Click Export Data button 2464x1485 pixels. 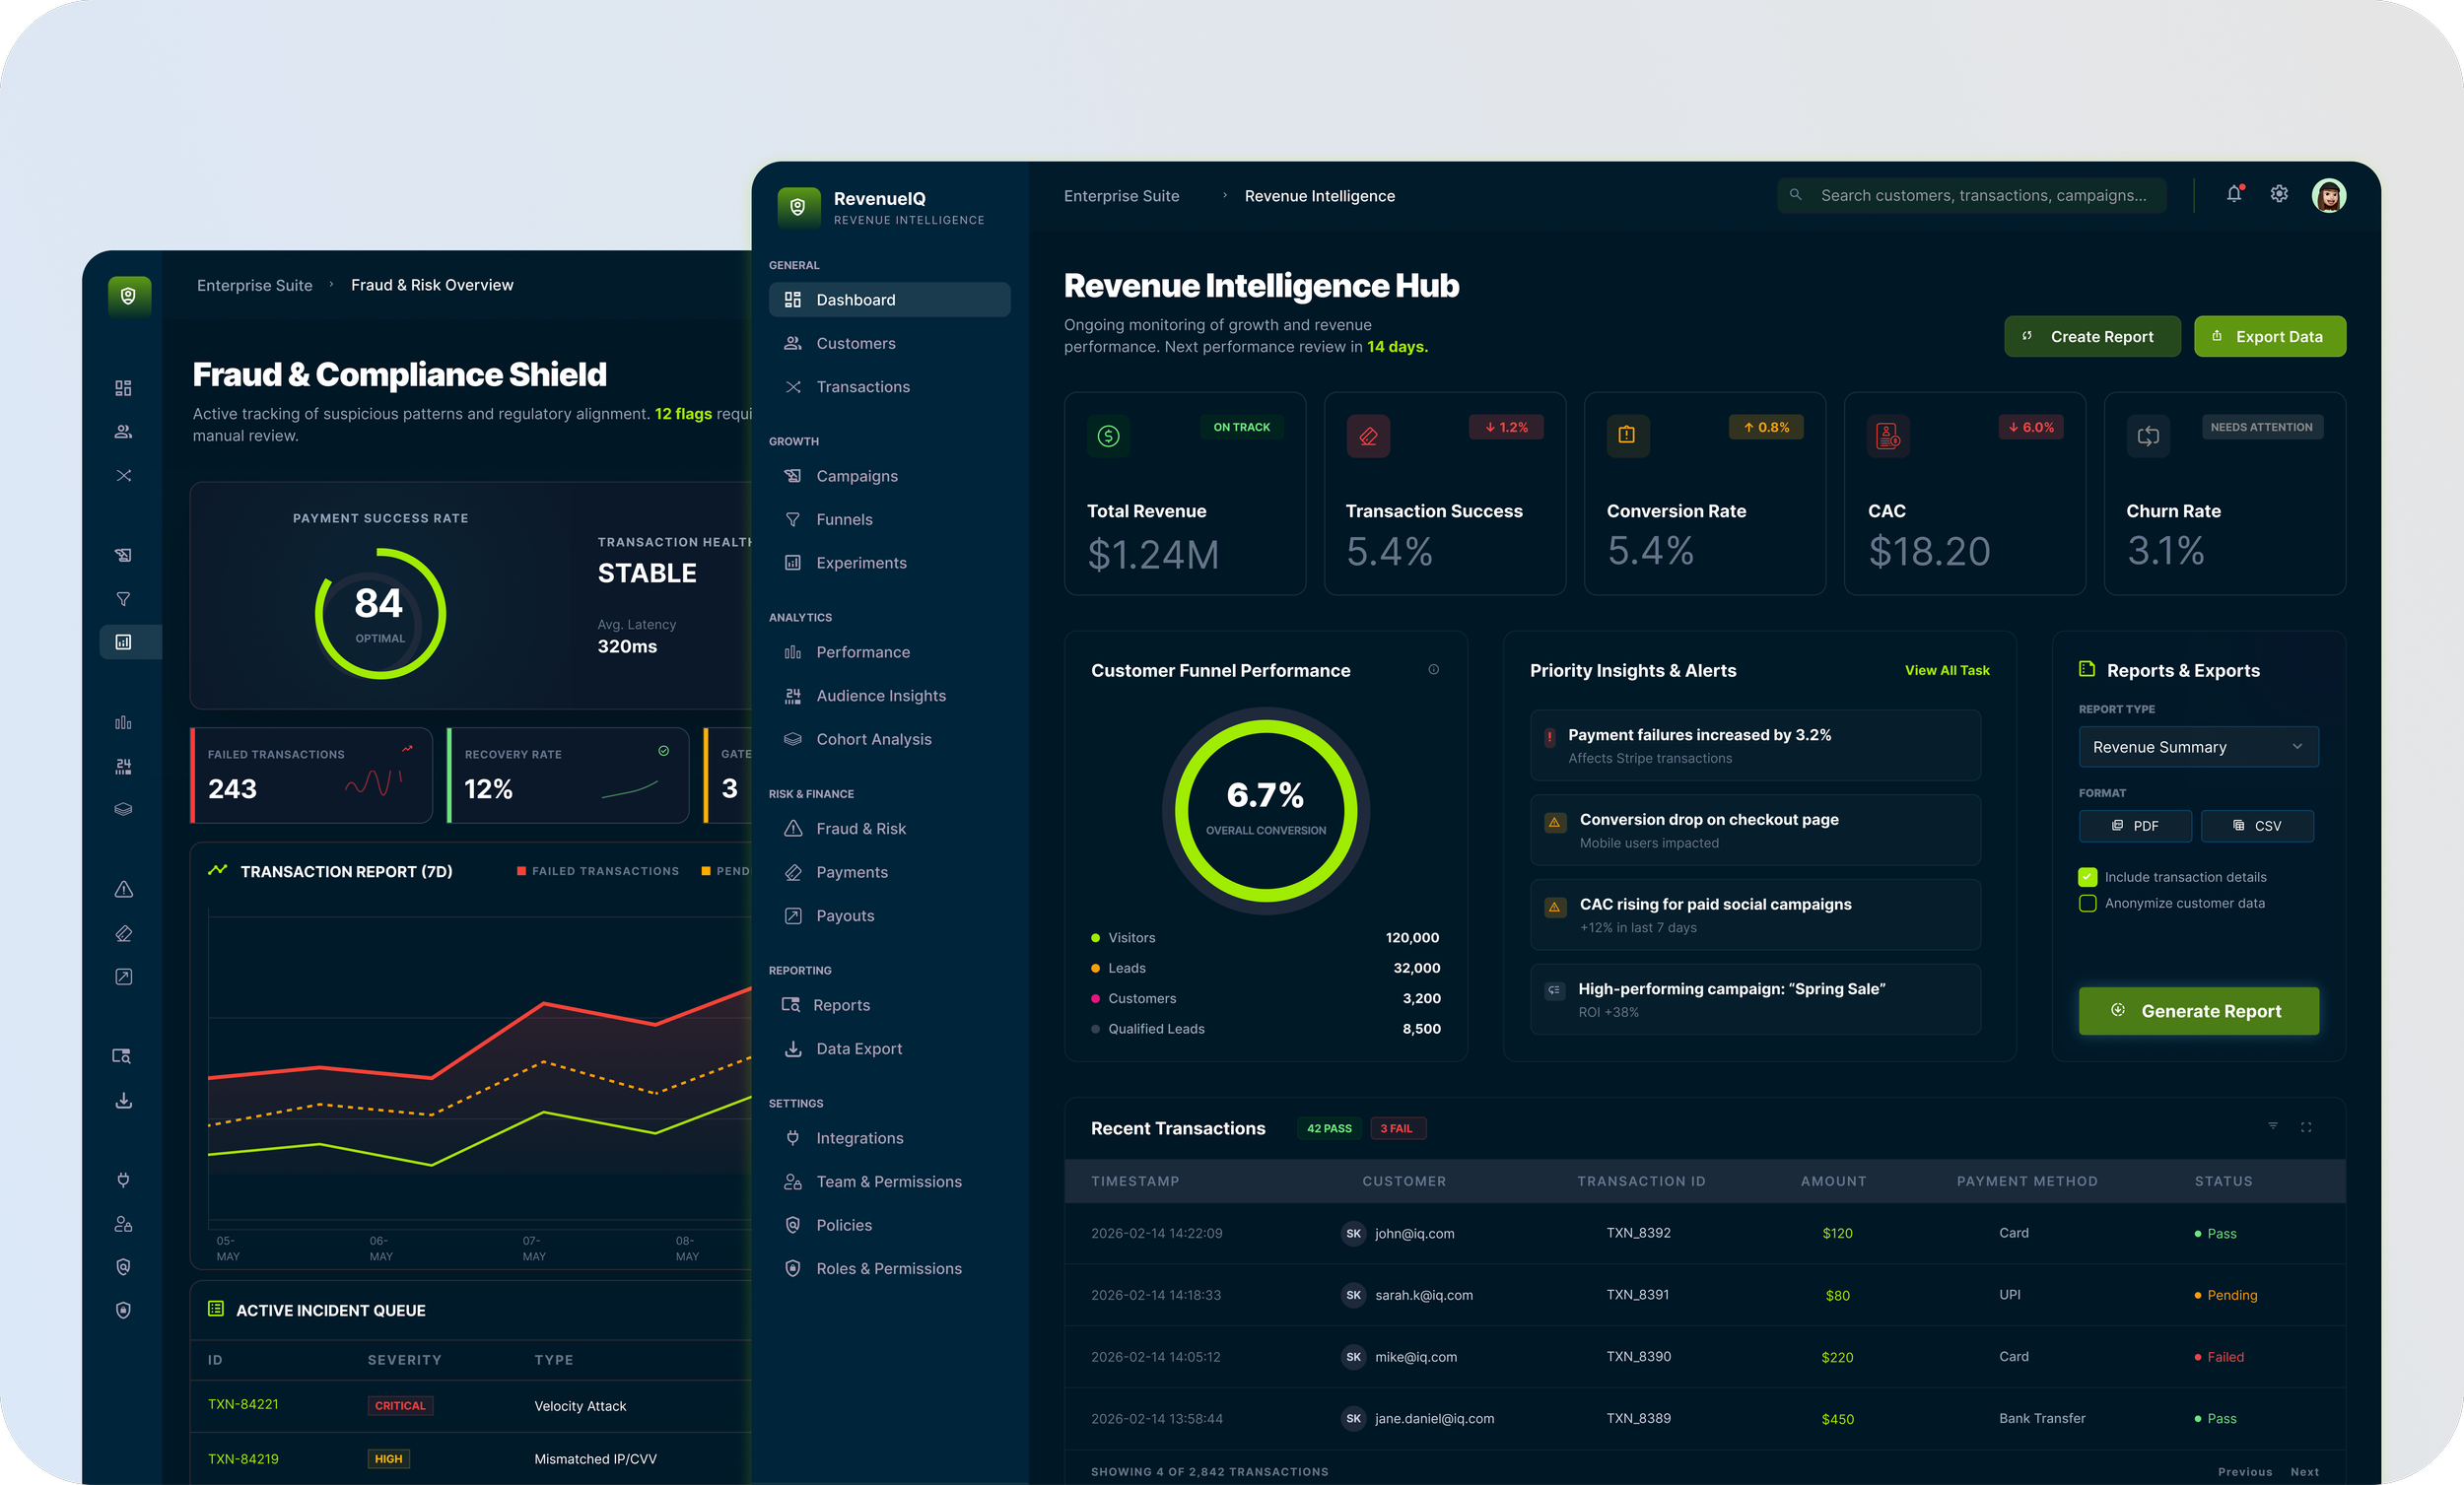click(2270, 337)
